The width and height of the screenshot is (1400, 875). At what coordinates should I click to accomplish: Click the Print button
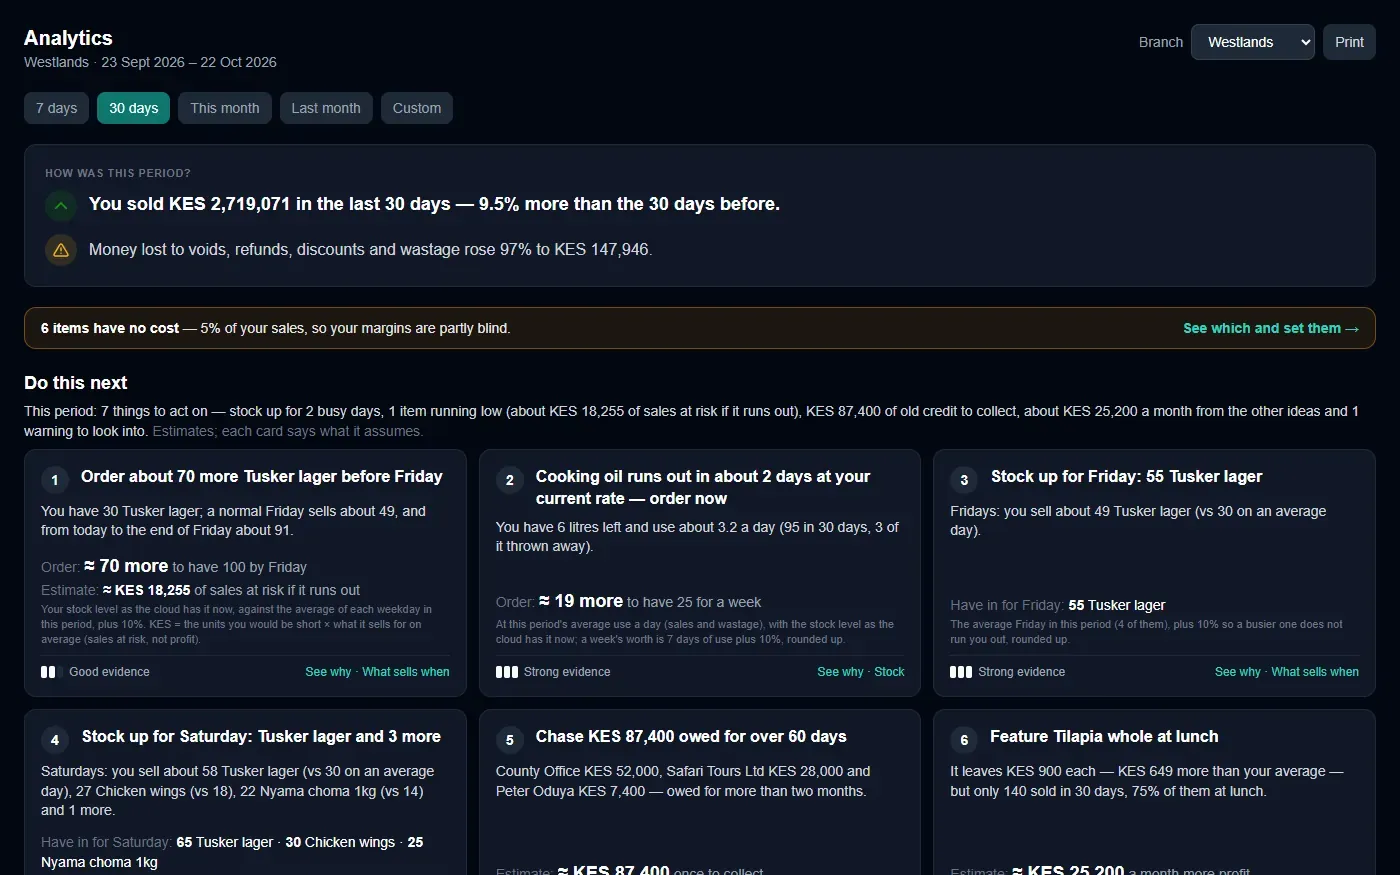pos(1349,42)
